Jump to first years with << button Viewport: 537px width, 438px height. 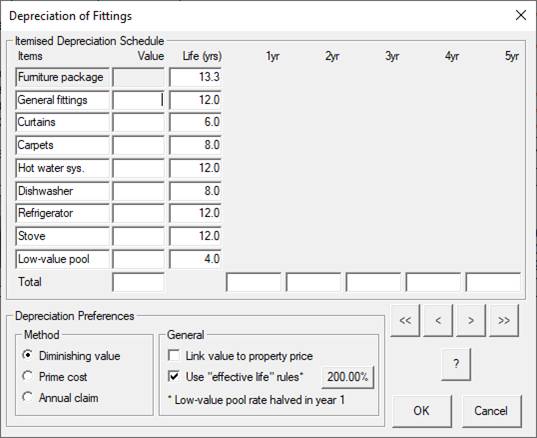[x=405, y=321]
